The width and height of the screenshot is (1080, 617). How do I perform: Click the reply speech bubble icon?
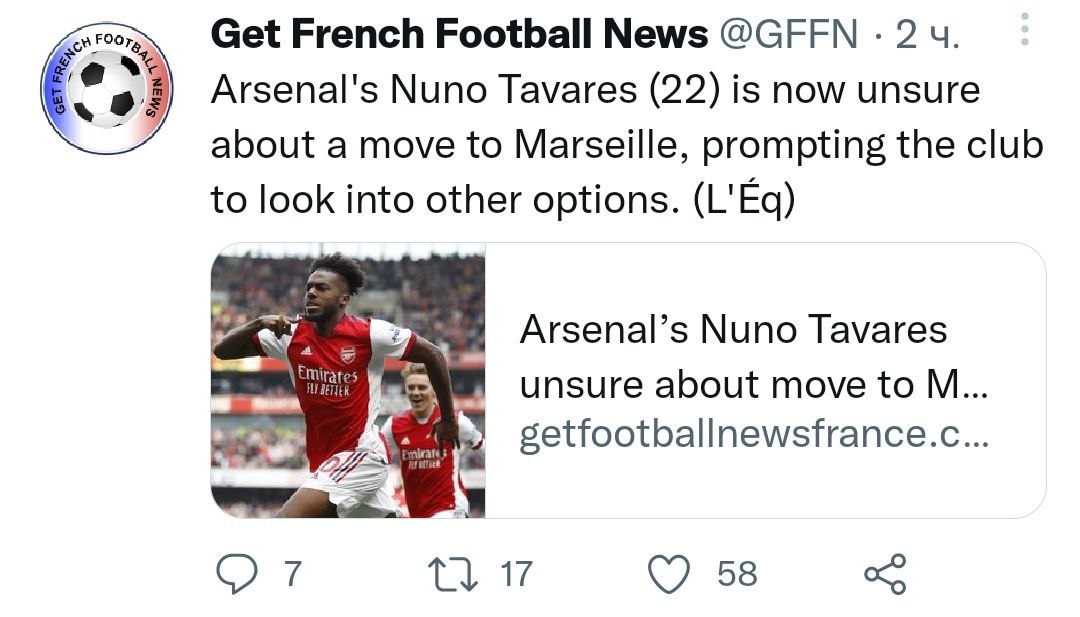tap(237, 574)
